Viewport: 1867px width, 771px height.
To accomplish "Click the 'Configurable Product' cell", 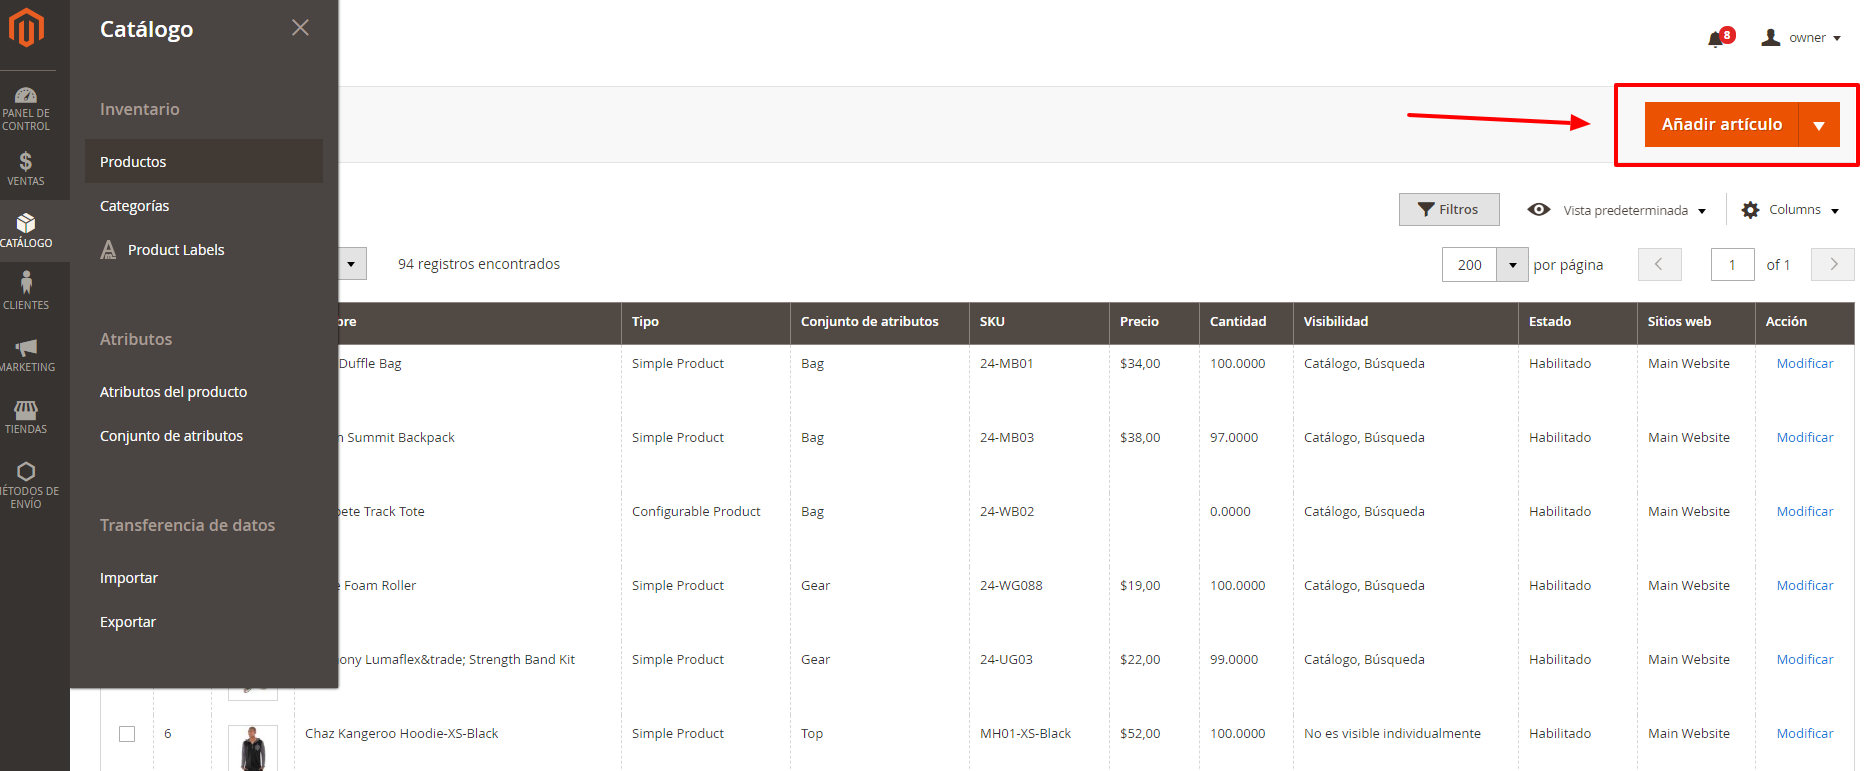I will [696, 511].
